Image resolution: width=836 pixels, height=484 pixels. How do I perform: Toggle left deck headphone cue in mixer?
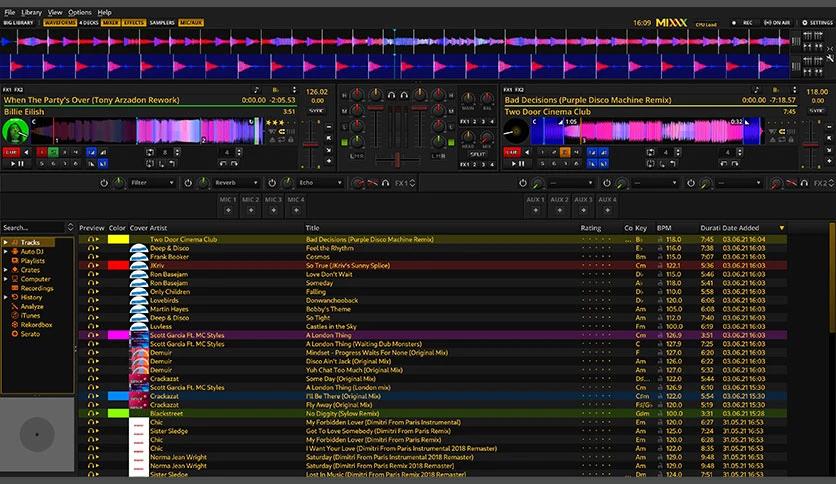pos(391,95)
